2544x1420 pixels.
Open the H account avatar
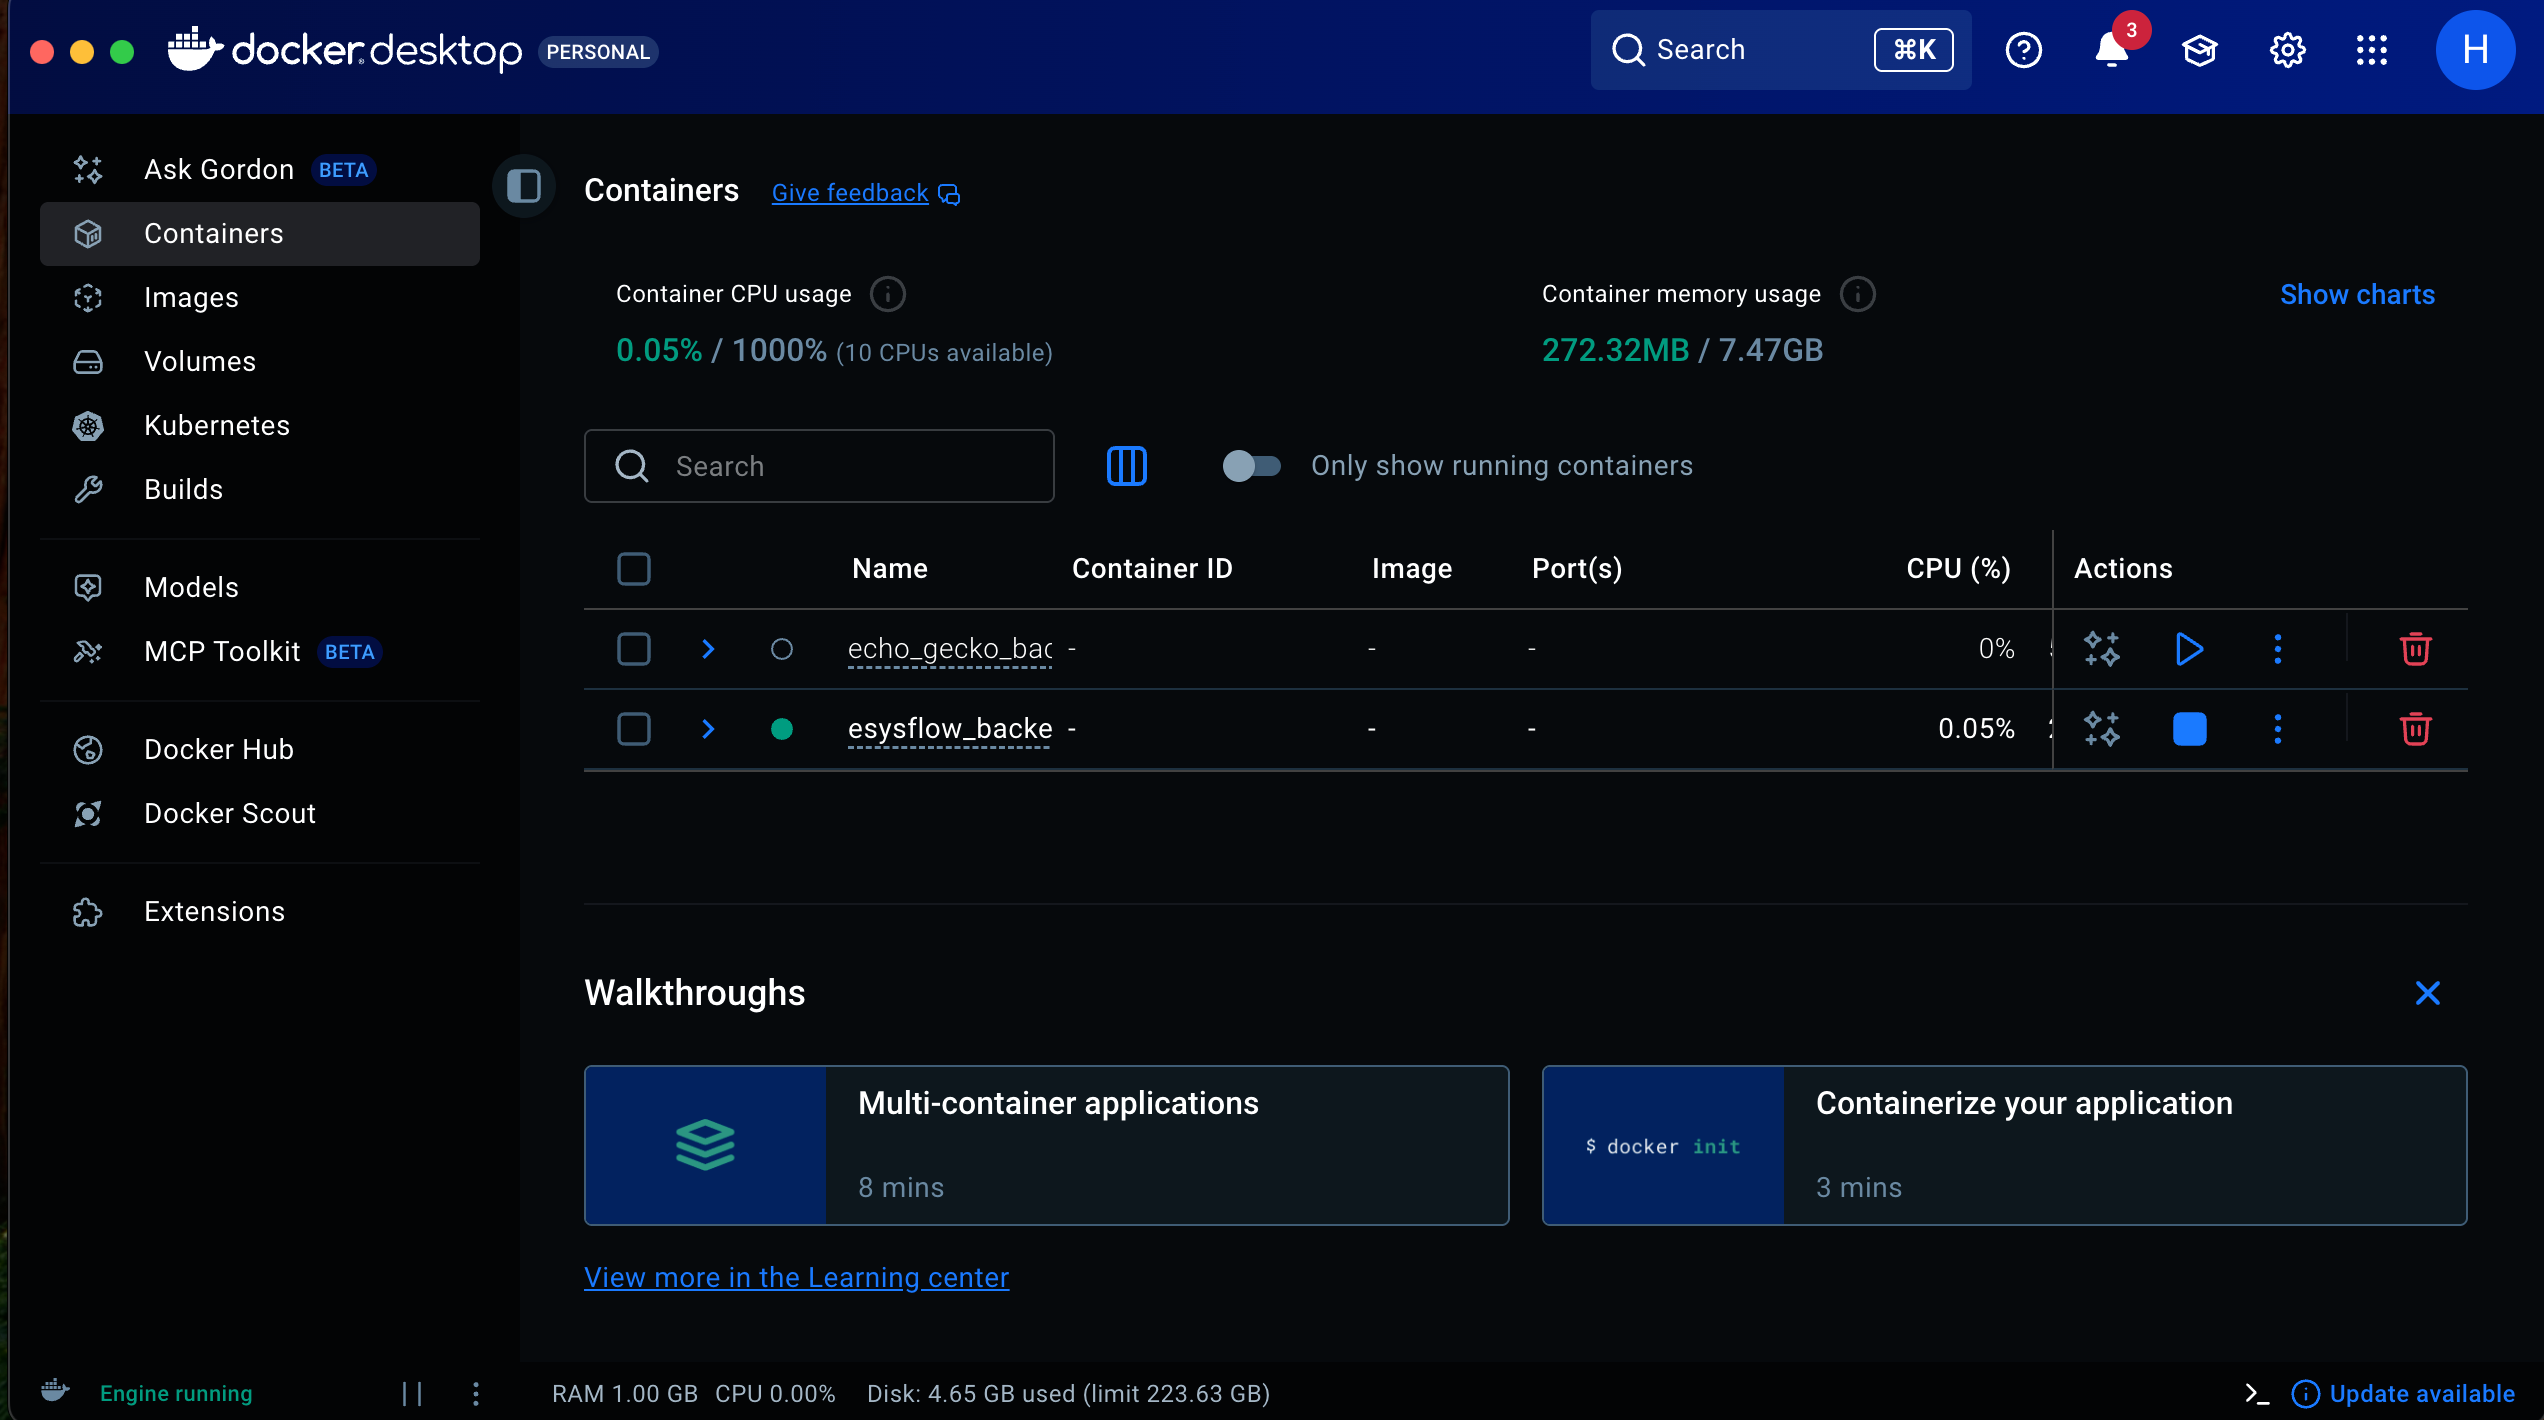2475,50
